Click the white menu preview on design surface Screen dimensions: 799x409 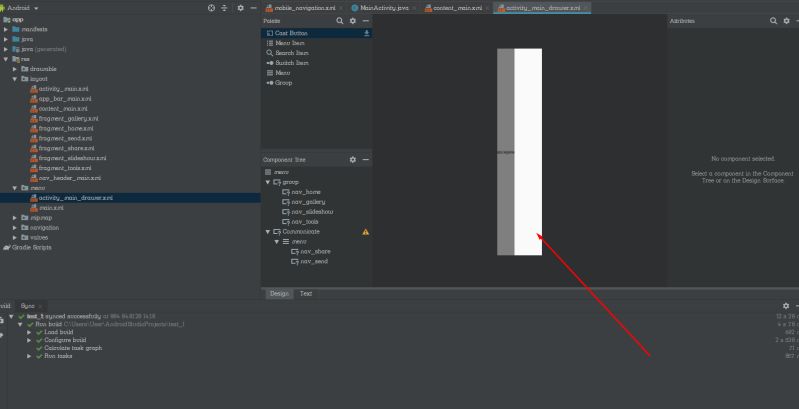point(528,152)
